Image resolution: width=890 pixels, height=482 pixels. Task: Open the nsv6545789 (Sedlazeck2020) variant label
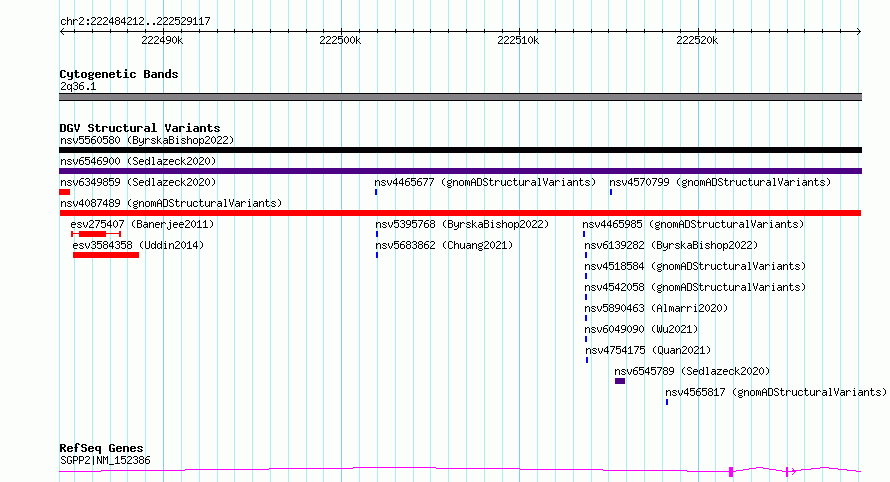[x=692, y=371]
